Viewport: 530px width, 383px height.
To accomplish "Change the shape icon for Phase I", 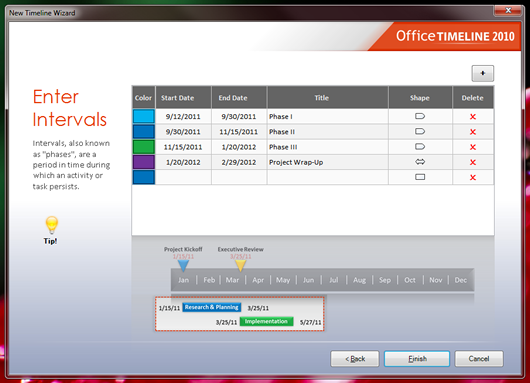I will pos(420,116).
